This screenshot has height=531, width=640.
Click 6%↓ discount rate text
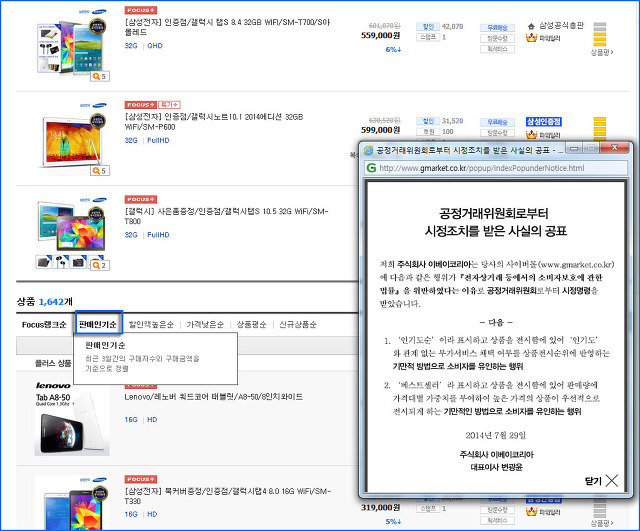point(393,49)
